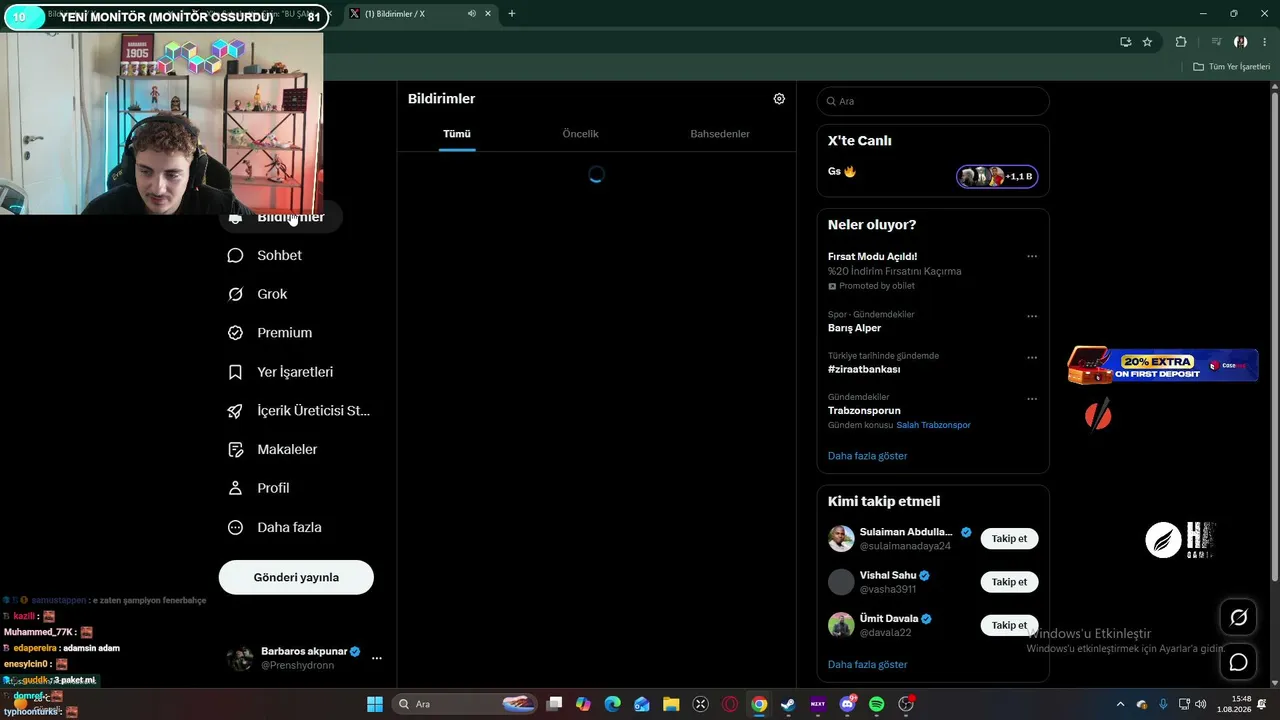This screenshot has width=1280, height=720.
Task: Click the Windows taskbar search box
Action: click(x=466, y=704)
